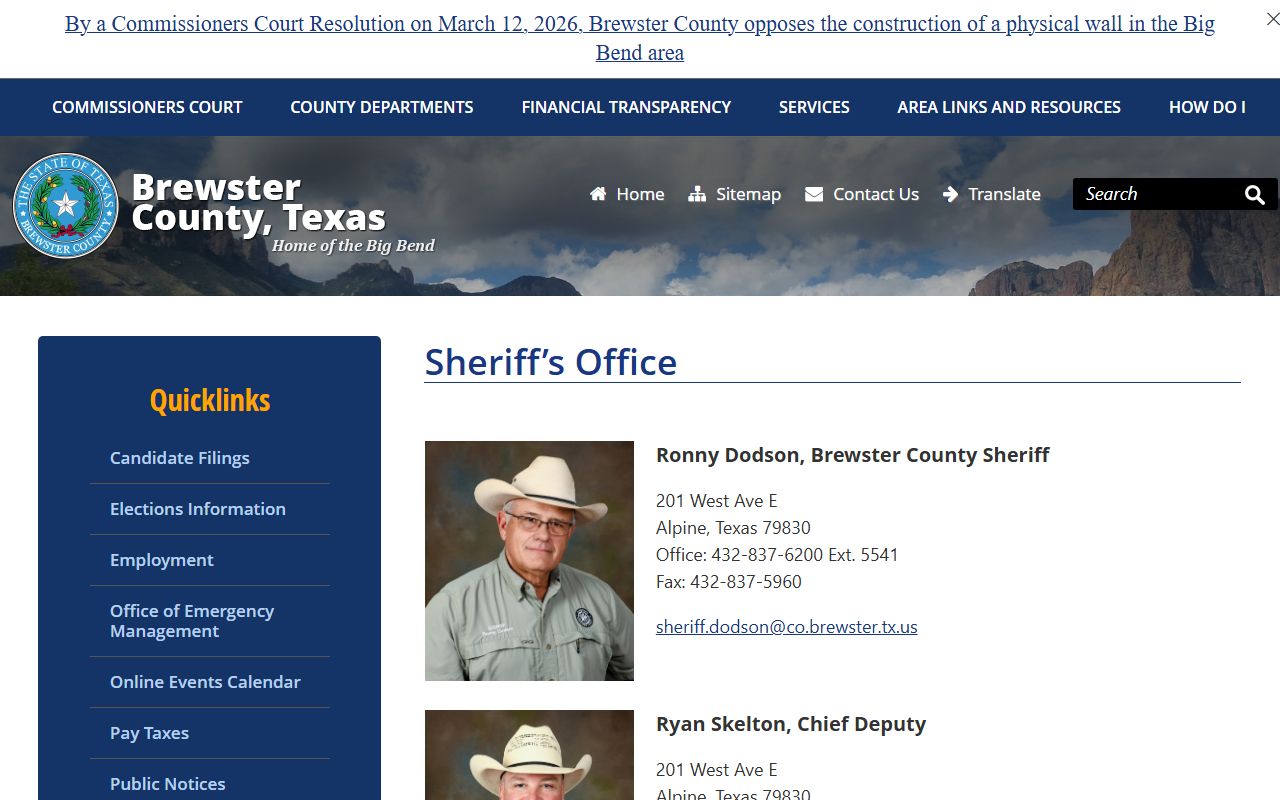Open Office of Emergency Management quicklink
The height and width of the screenshot is (800, 1280).
(x=192, y=621)
